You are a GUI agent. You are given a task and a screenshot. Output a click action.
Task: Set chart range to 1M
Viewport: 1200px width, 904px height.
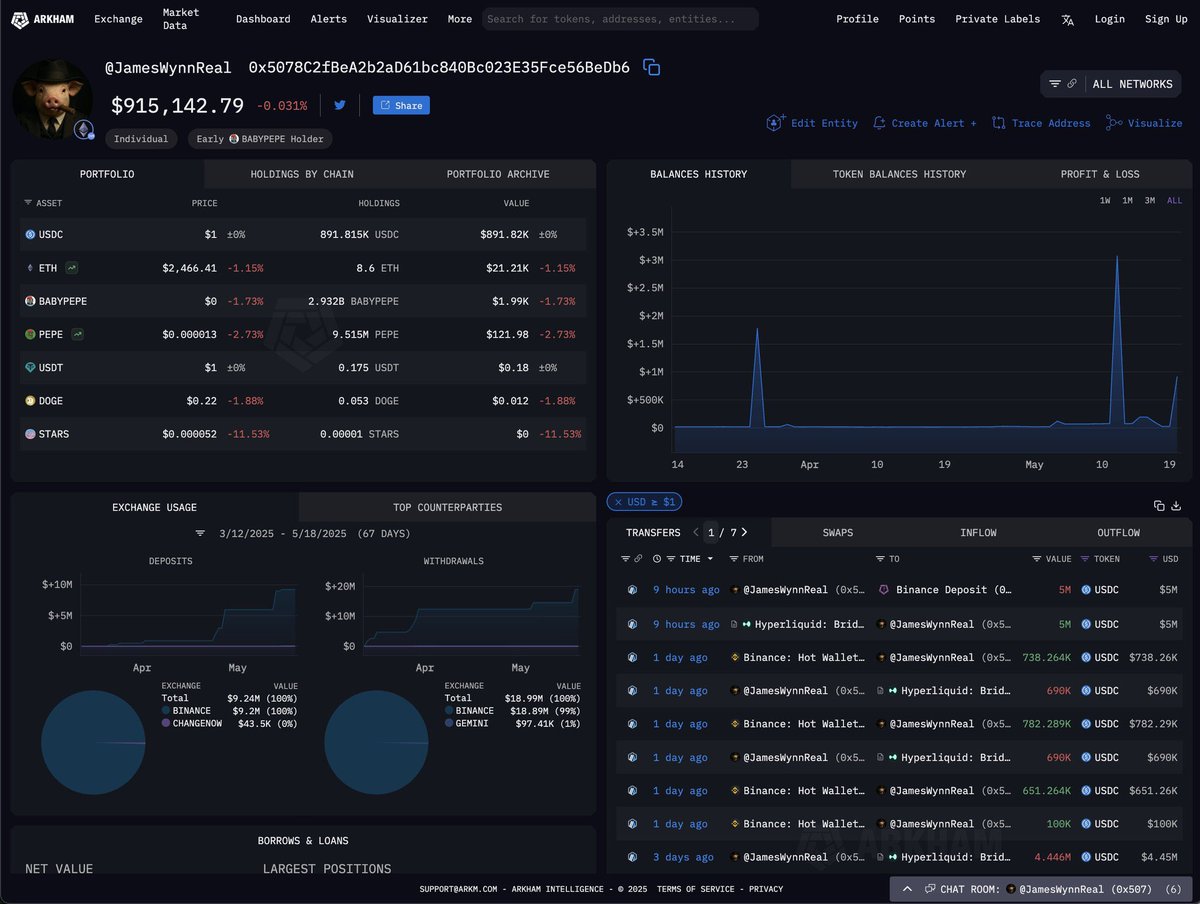click(1127, 201)
